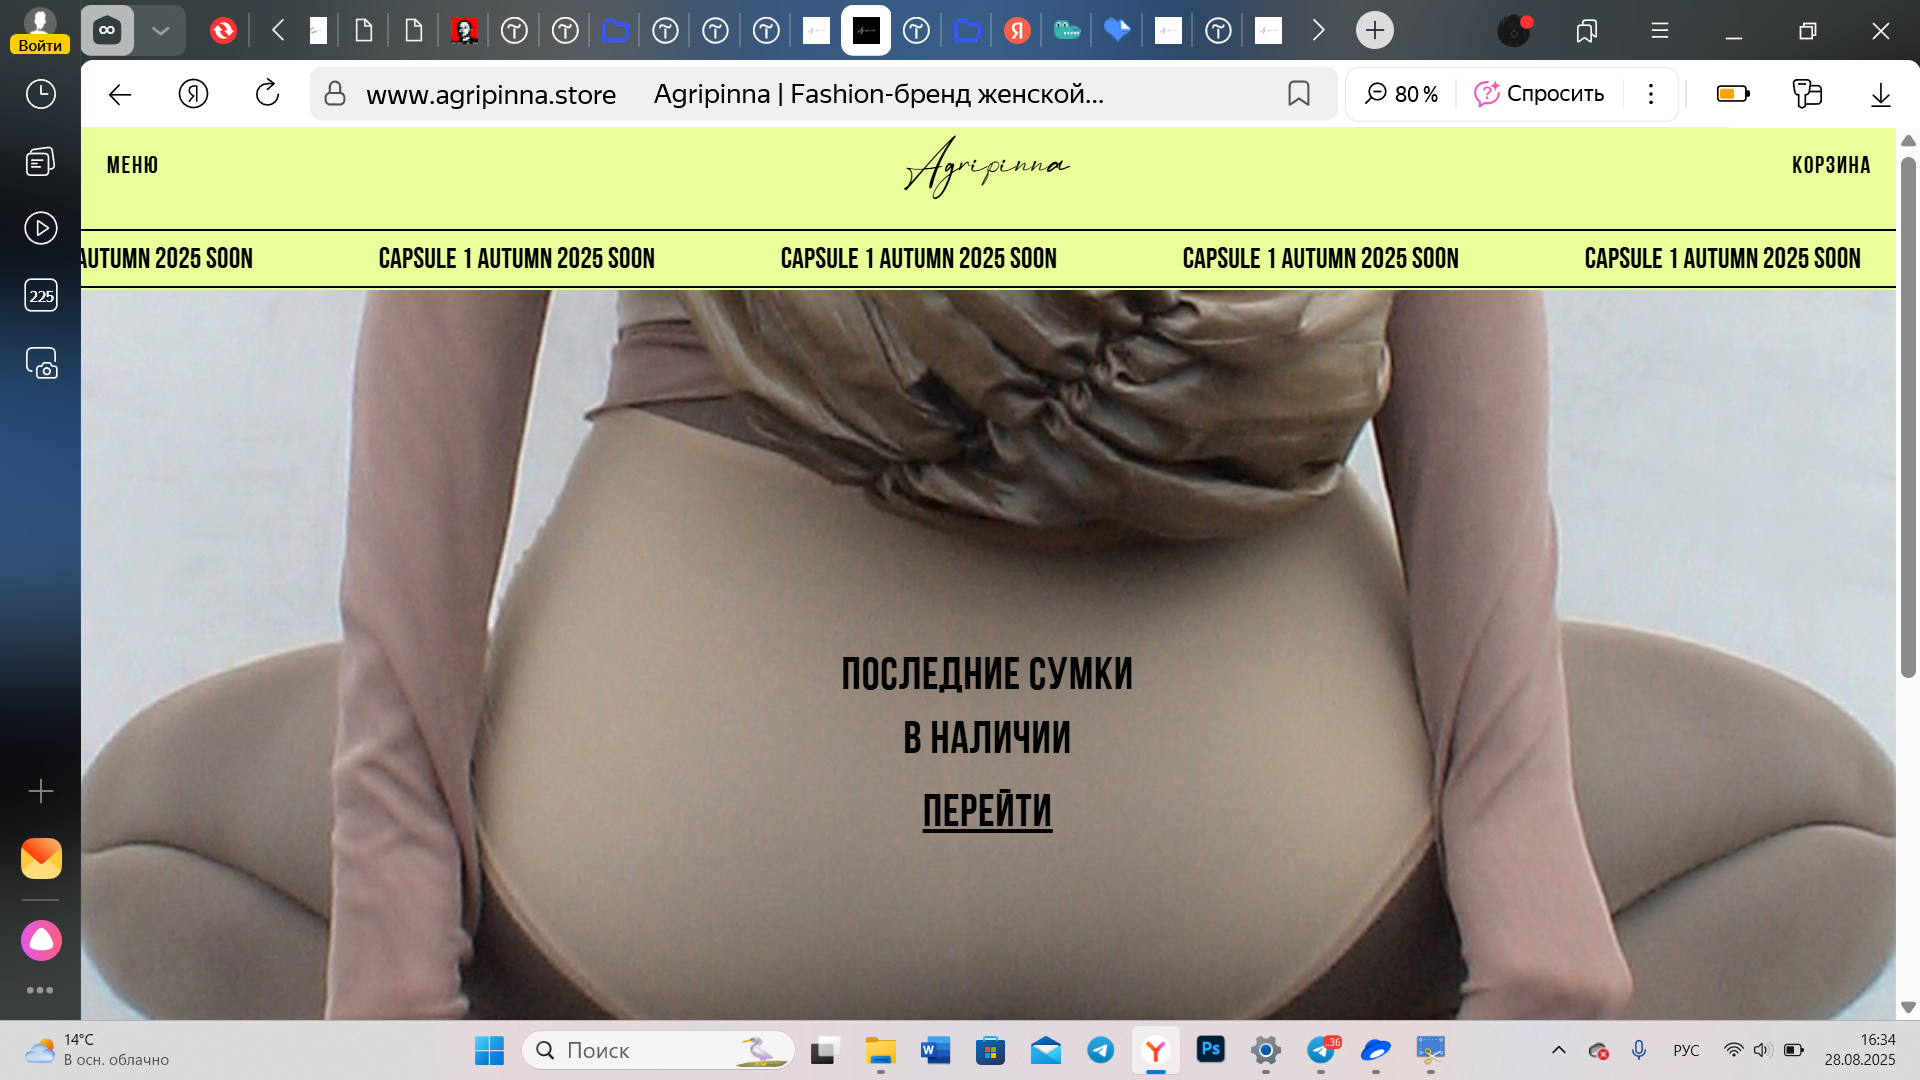Open the notes icon in Yandex sidebar
1920x1080 pixels.
click(x=41, y=161)
